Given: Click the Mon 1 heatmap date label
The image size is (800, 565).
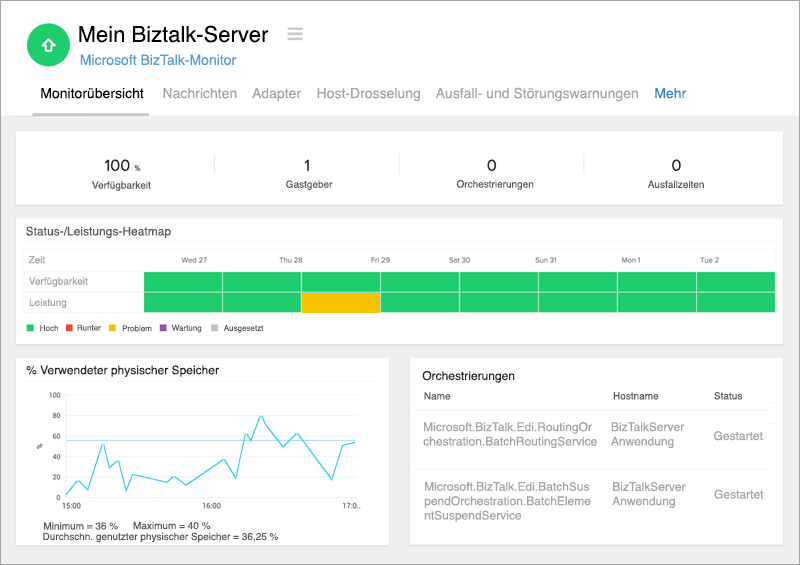Looking at the screenshot, I should [x=631, y=260].
